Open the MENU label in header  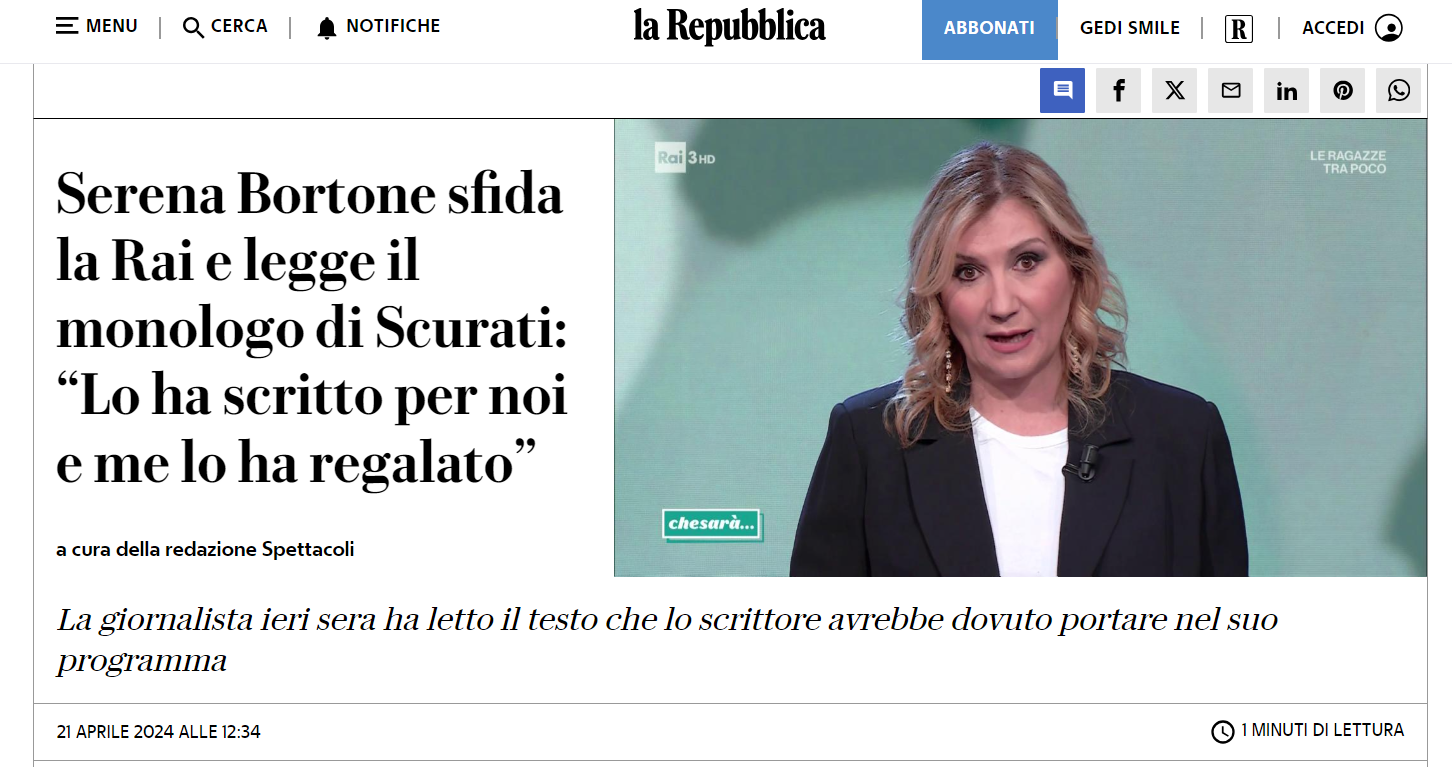(112, 26)
